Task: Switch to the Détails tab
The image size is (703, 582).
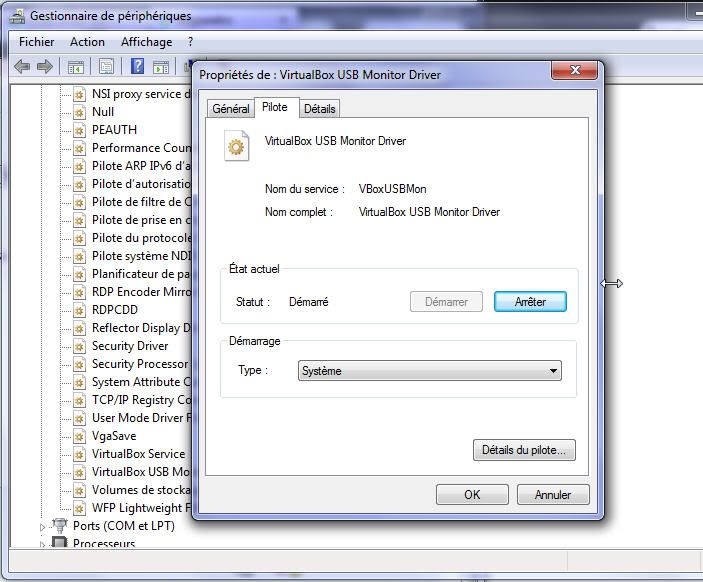Action: (x=320, y=109)
